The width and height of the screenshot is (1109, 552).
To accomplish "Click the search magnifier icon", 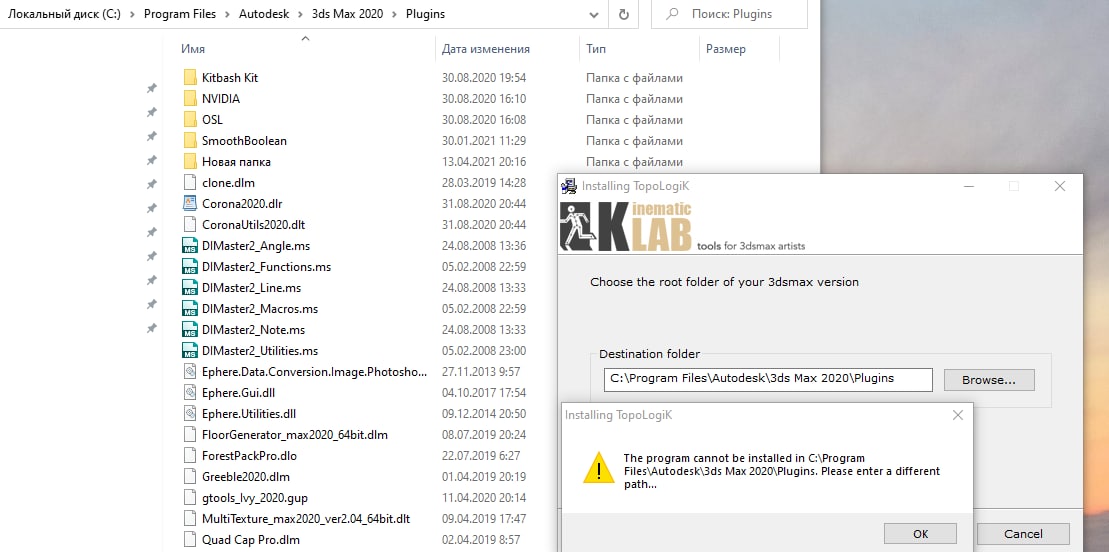I will click(673, 13).
